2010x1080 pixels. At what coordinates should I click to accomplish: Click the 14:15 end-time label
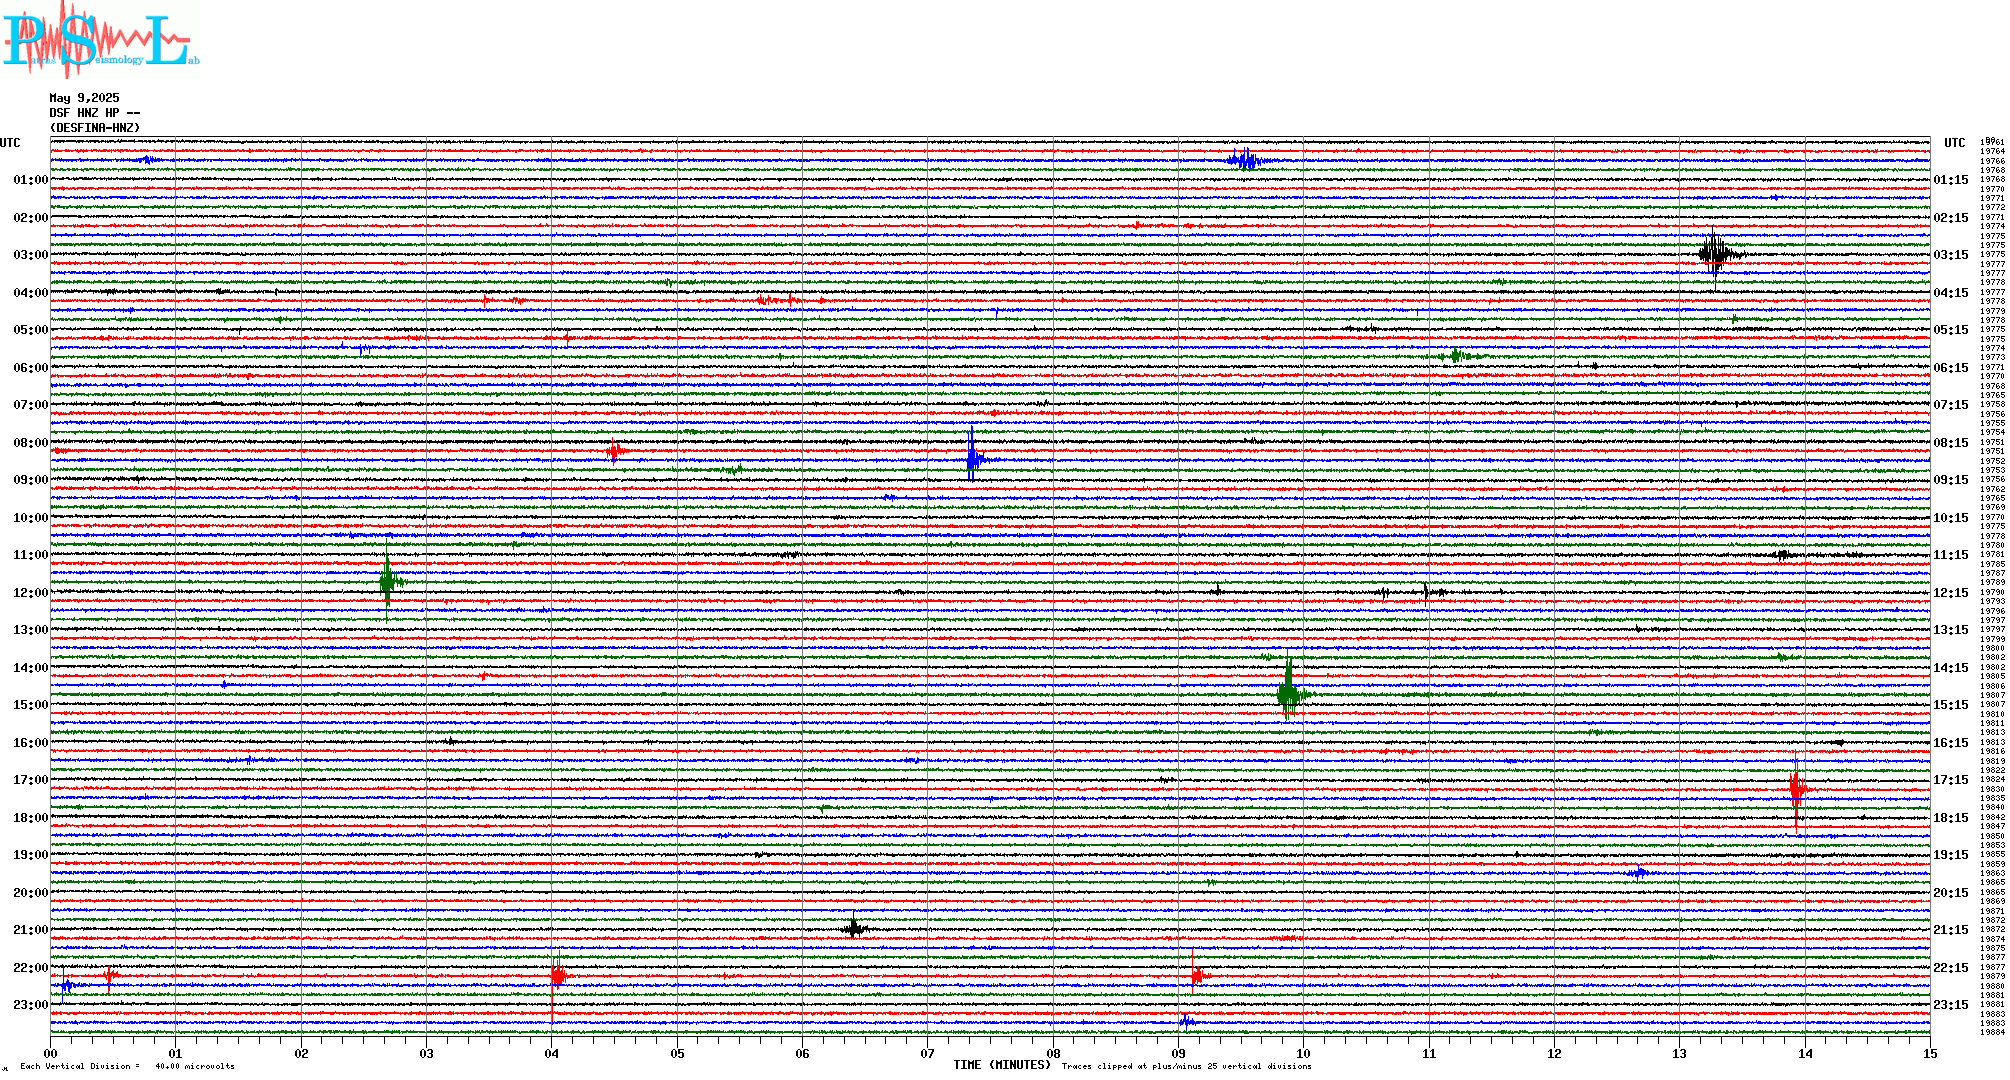pyautogui.click(x=1950, y=668)
